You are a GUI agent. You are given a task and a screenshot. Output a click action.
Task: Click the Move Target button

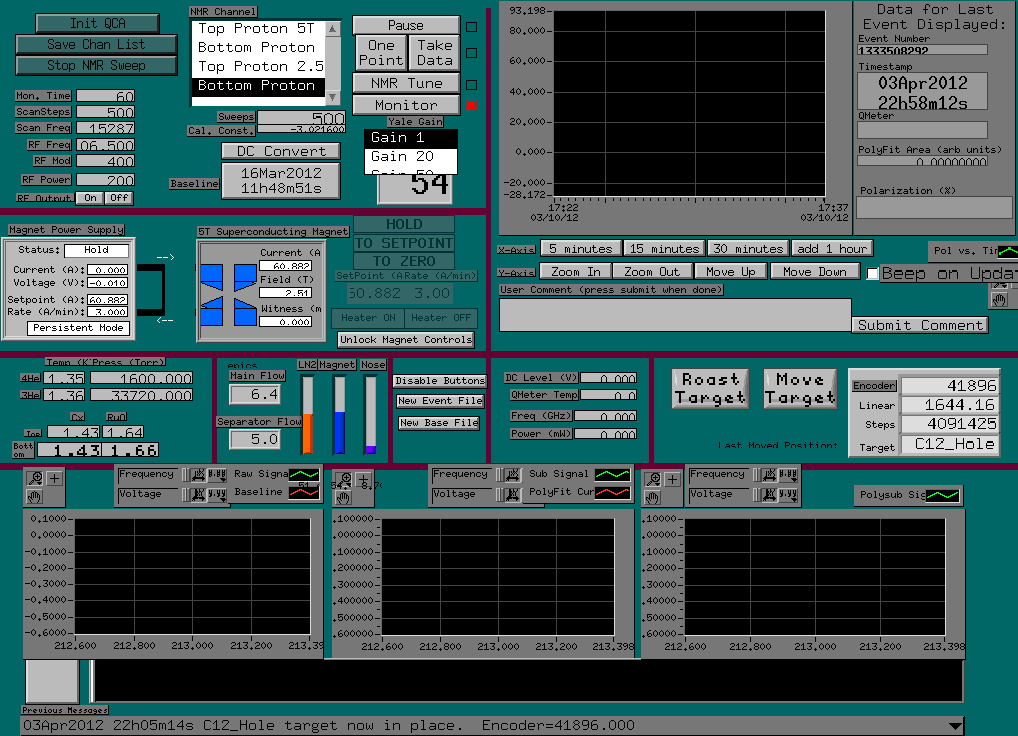[800, 389]
